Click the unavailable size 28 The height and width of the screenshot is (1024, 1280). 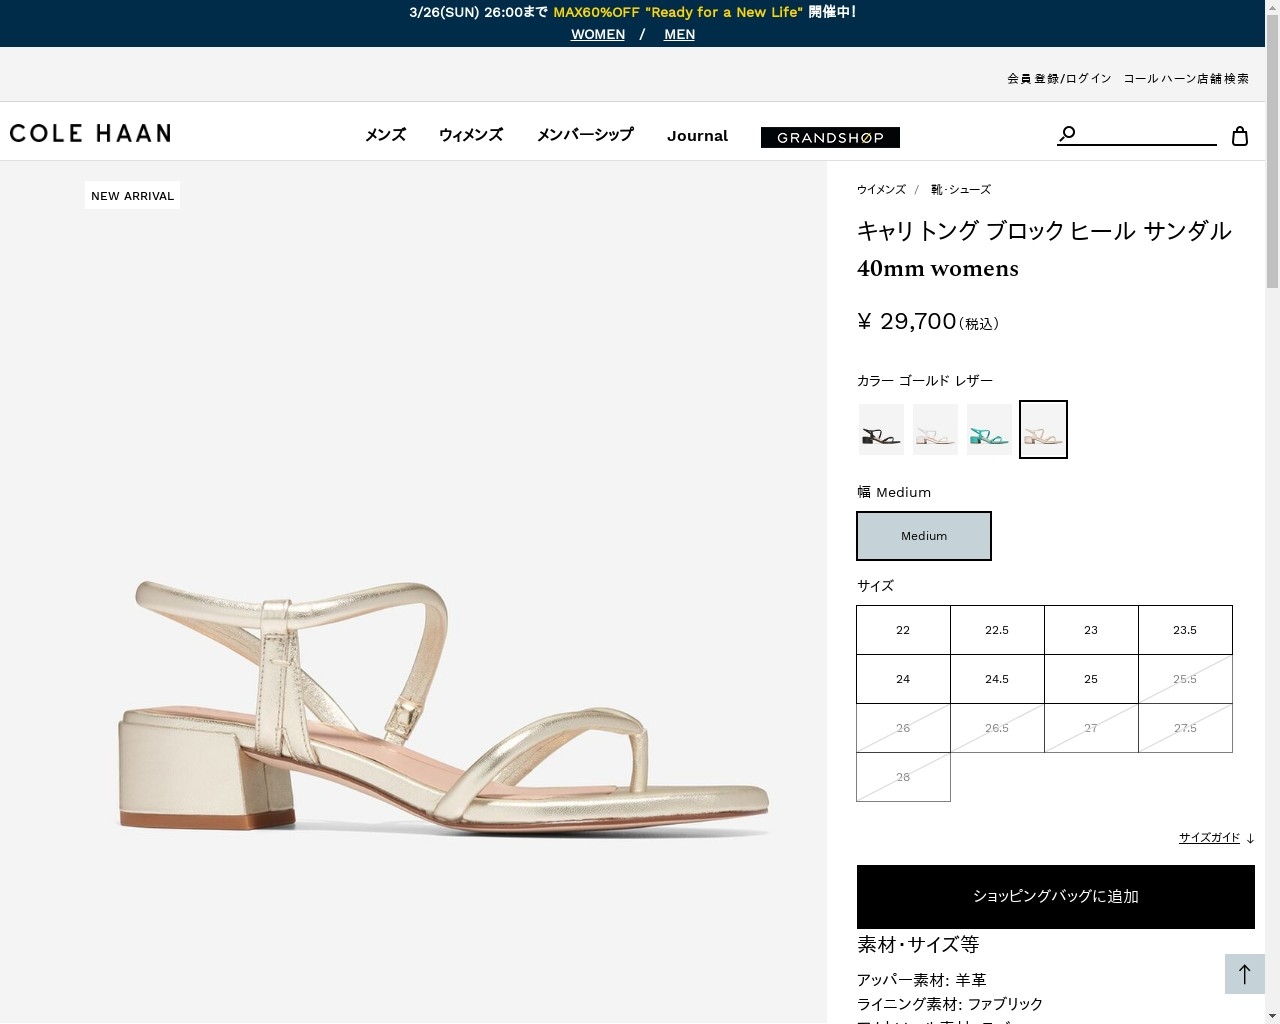(903, 777)
